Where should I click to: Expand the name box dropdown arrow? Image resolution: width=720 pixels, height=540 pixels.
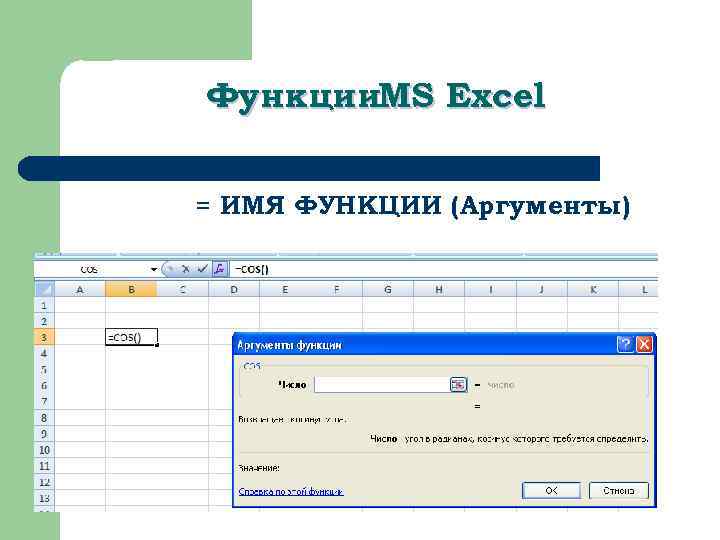[154, 270]
